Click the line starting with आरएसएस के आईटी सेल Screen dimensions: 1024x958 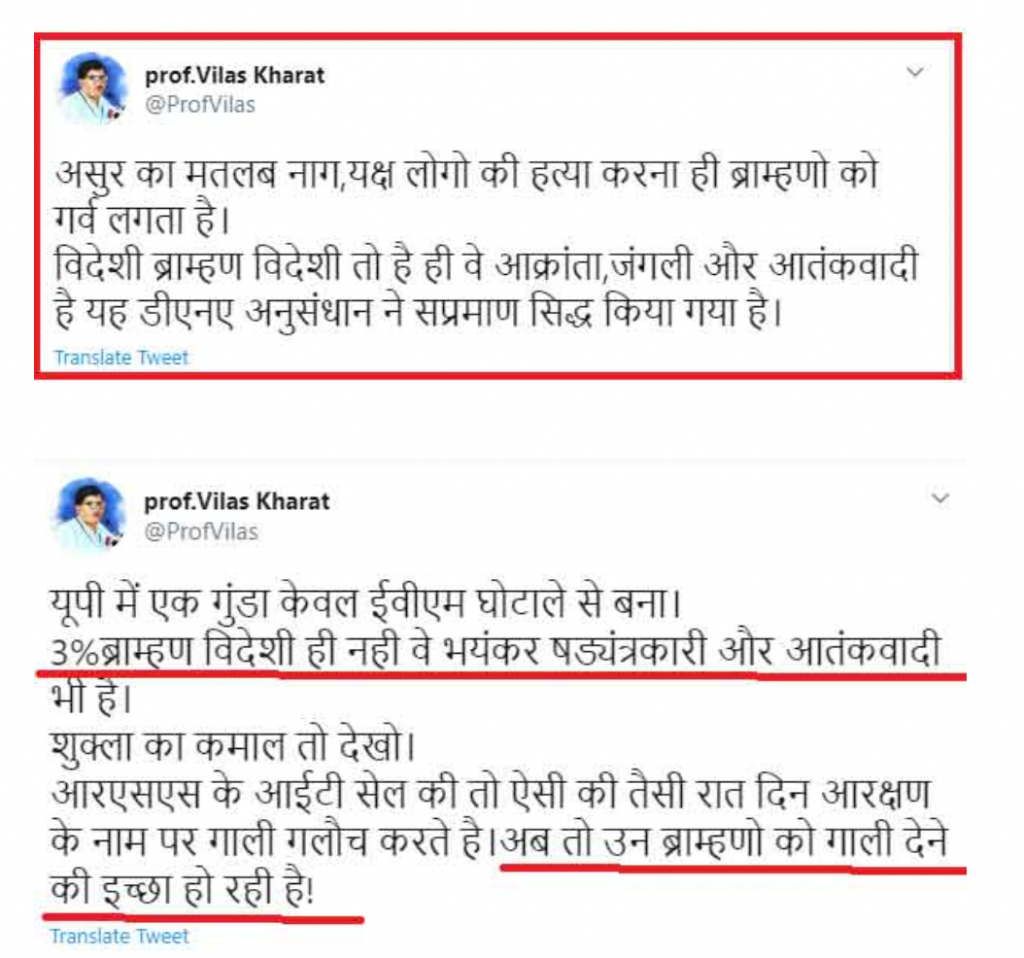(x=490, y=793)
